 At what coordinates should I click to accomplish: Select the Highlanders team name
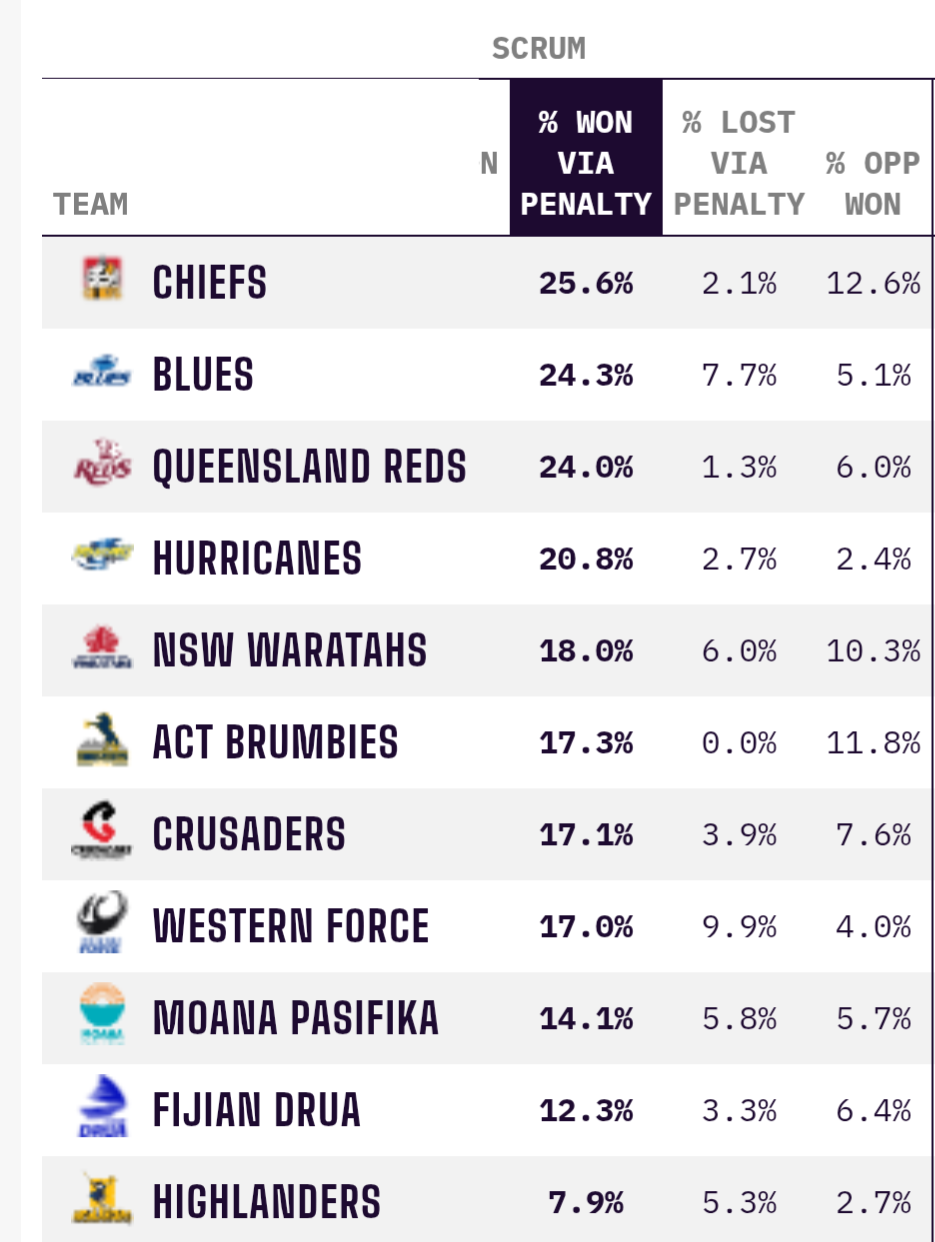coord(267,1202)
